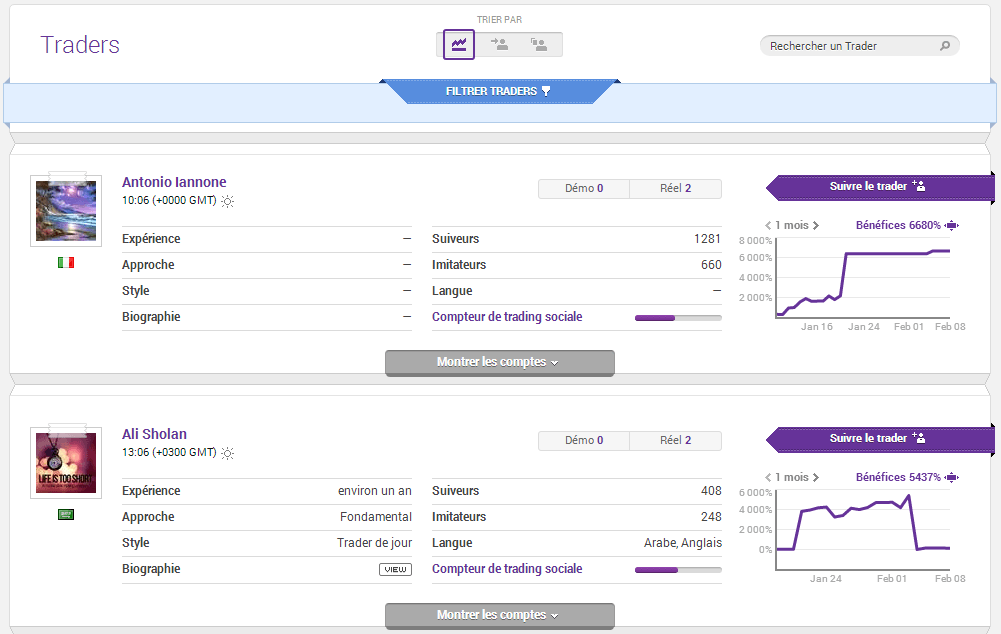Expand Montrer les comptes for Ali Sholan
This screenshot has width=1001, height=634.
499,615
